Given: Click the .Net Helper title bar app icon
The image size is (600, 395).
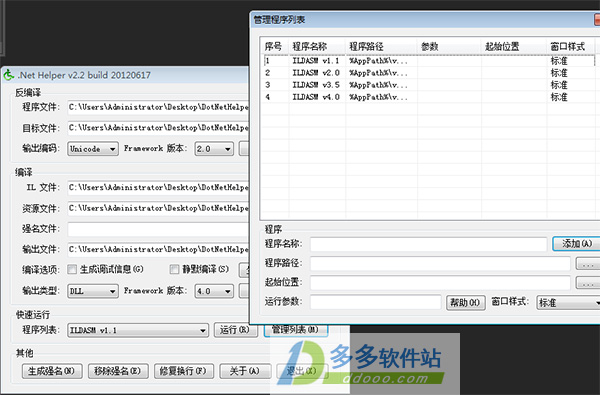Looking at the screenshot, I should 8,75.
